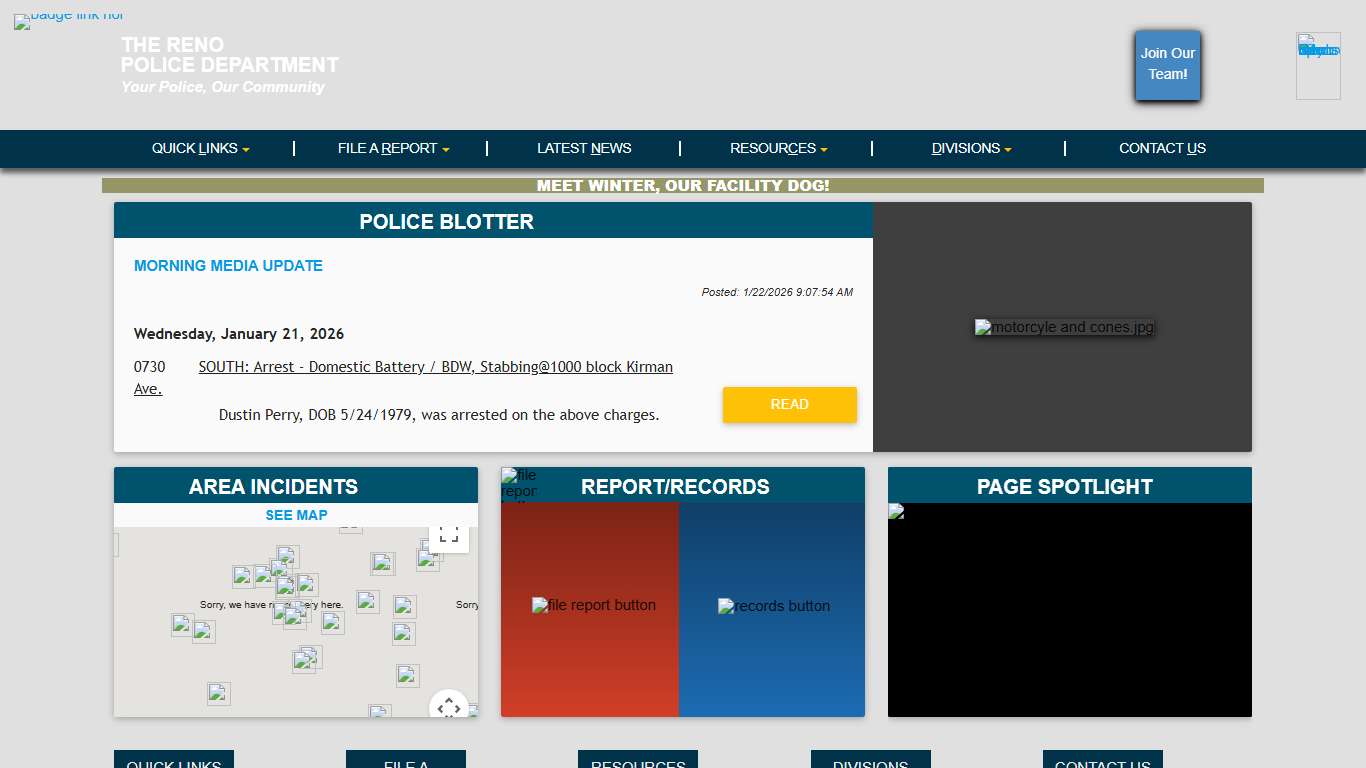Click the Join Our Team! button

[1167, 64]
